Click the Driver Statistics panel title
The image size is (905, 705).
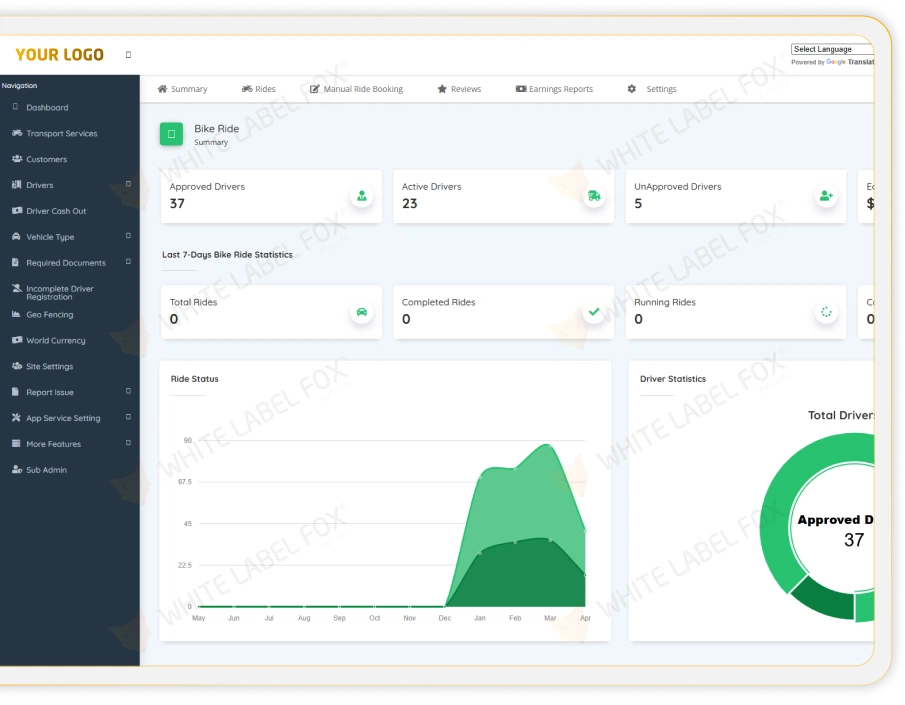coord(673,379)
